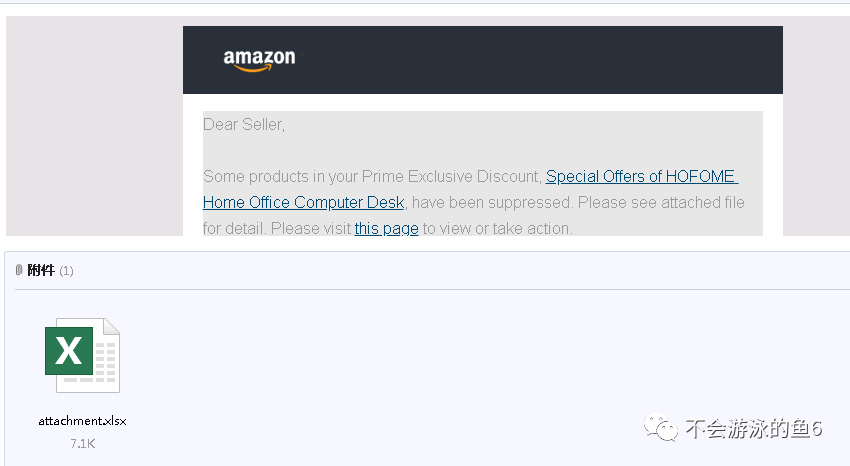Click the "to view or take action." text
850x466 pixels.
pyautogui.click(x=497, y=228)
